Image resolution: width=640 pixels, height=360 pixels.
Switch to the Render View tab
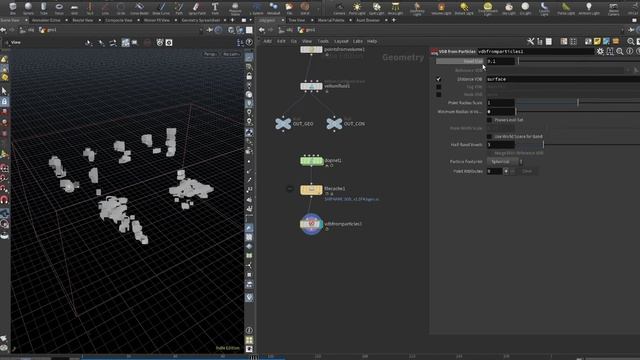click(83, 20)
